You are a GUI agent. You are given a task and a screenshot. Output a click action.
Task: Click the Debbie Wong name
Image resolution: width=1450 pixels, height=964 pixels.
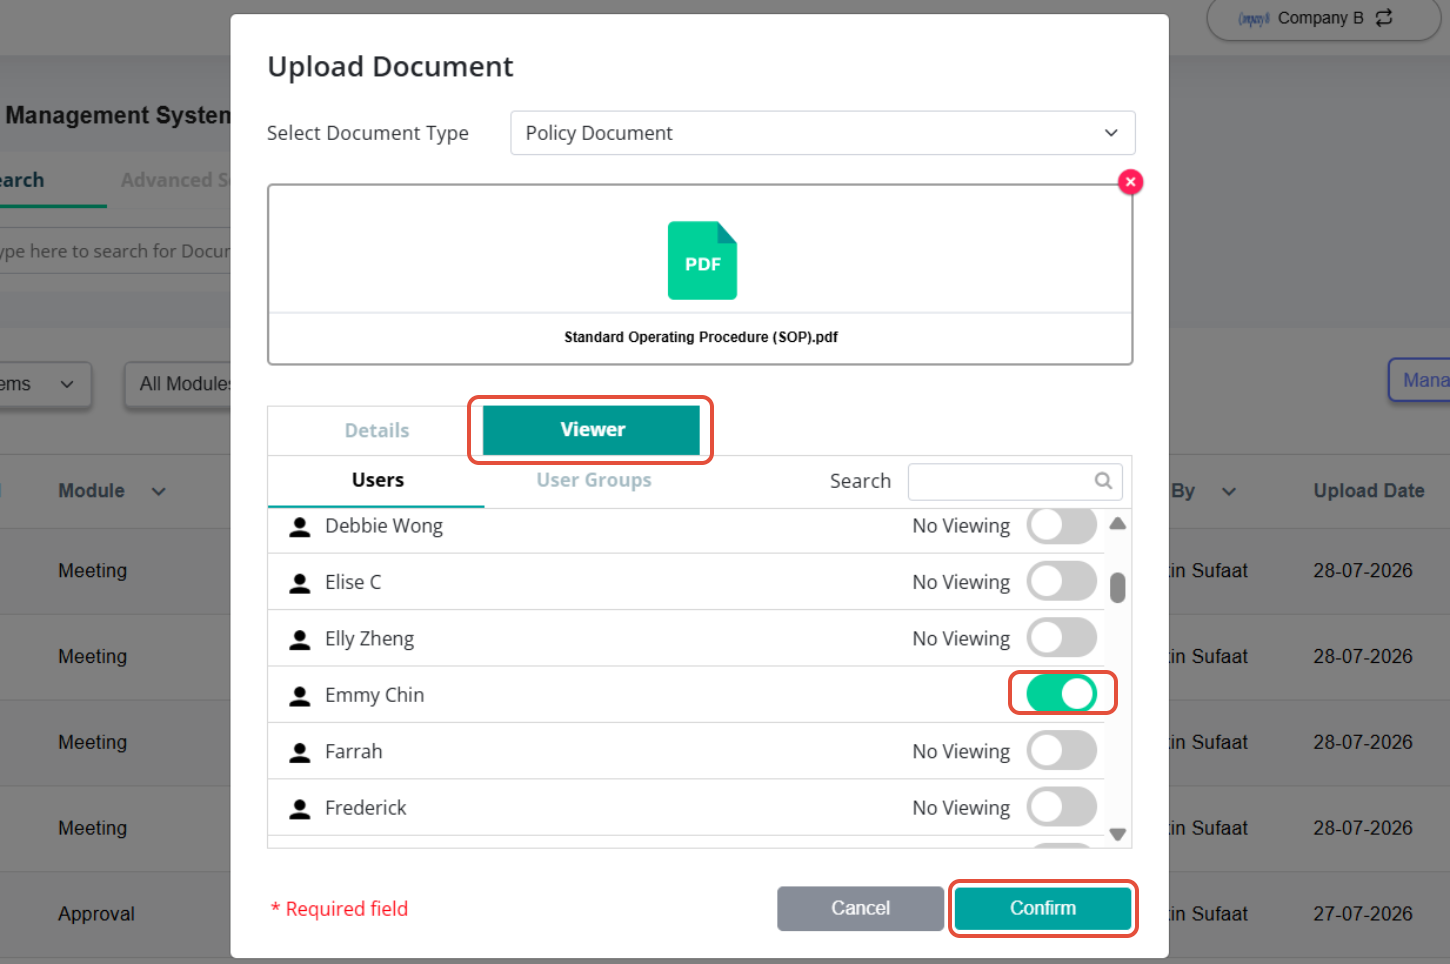coord(384,526)
